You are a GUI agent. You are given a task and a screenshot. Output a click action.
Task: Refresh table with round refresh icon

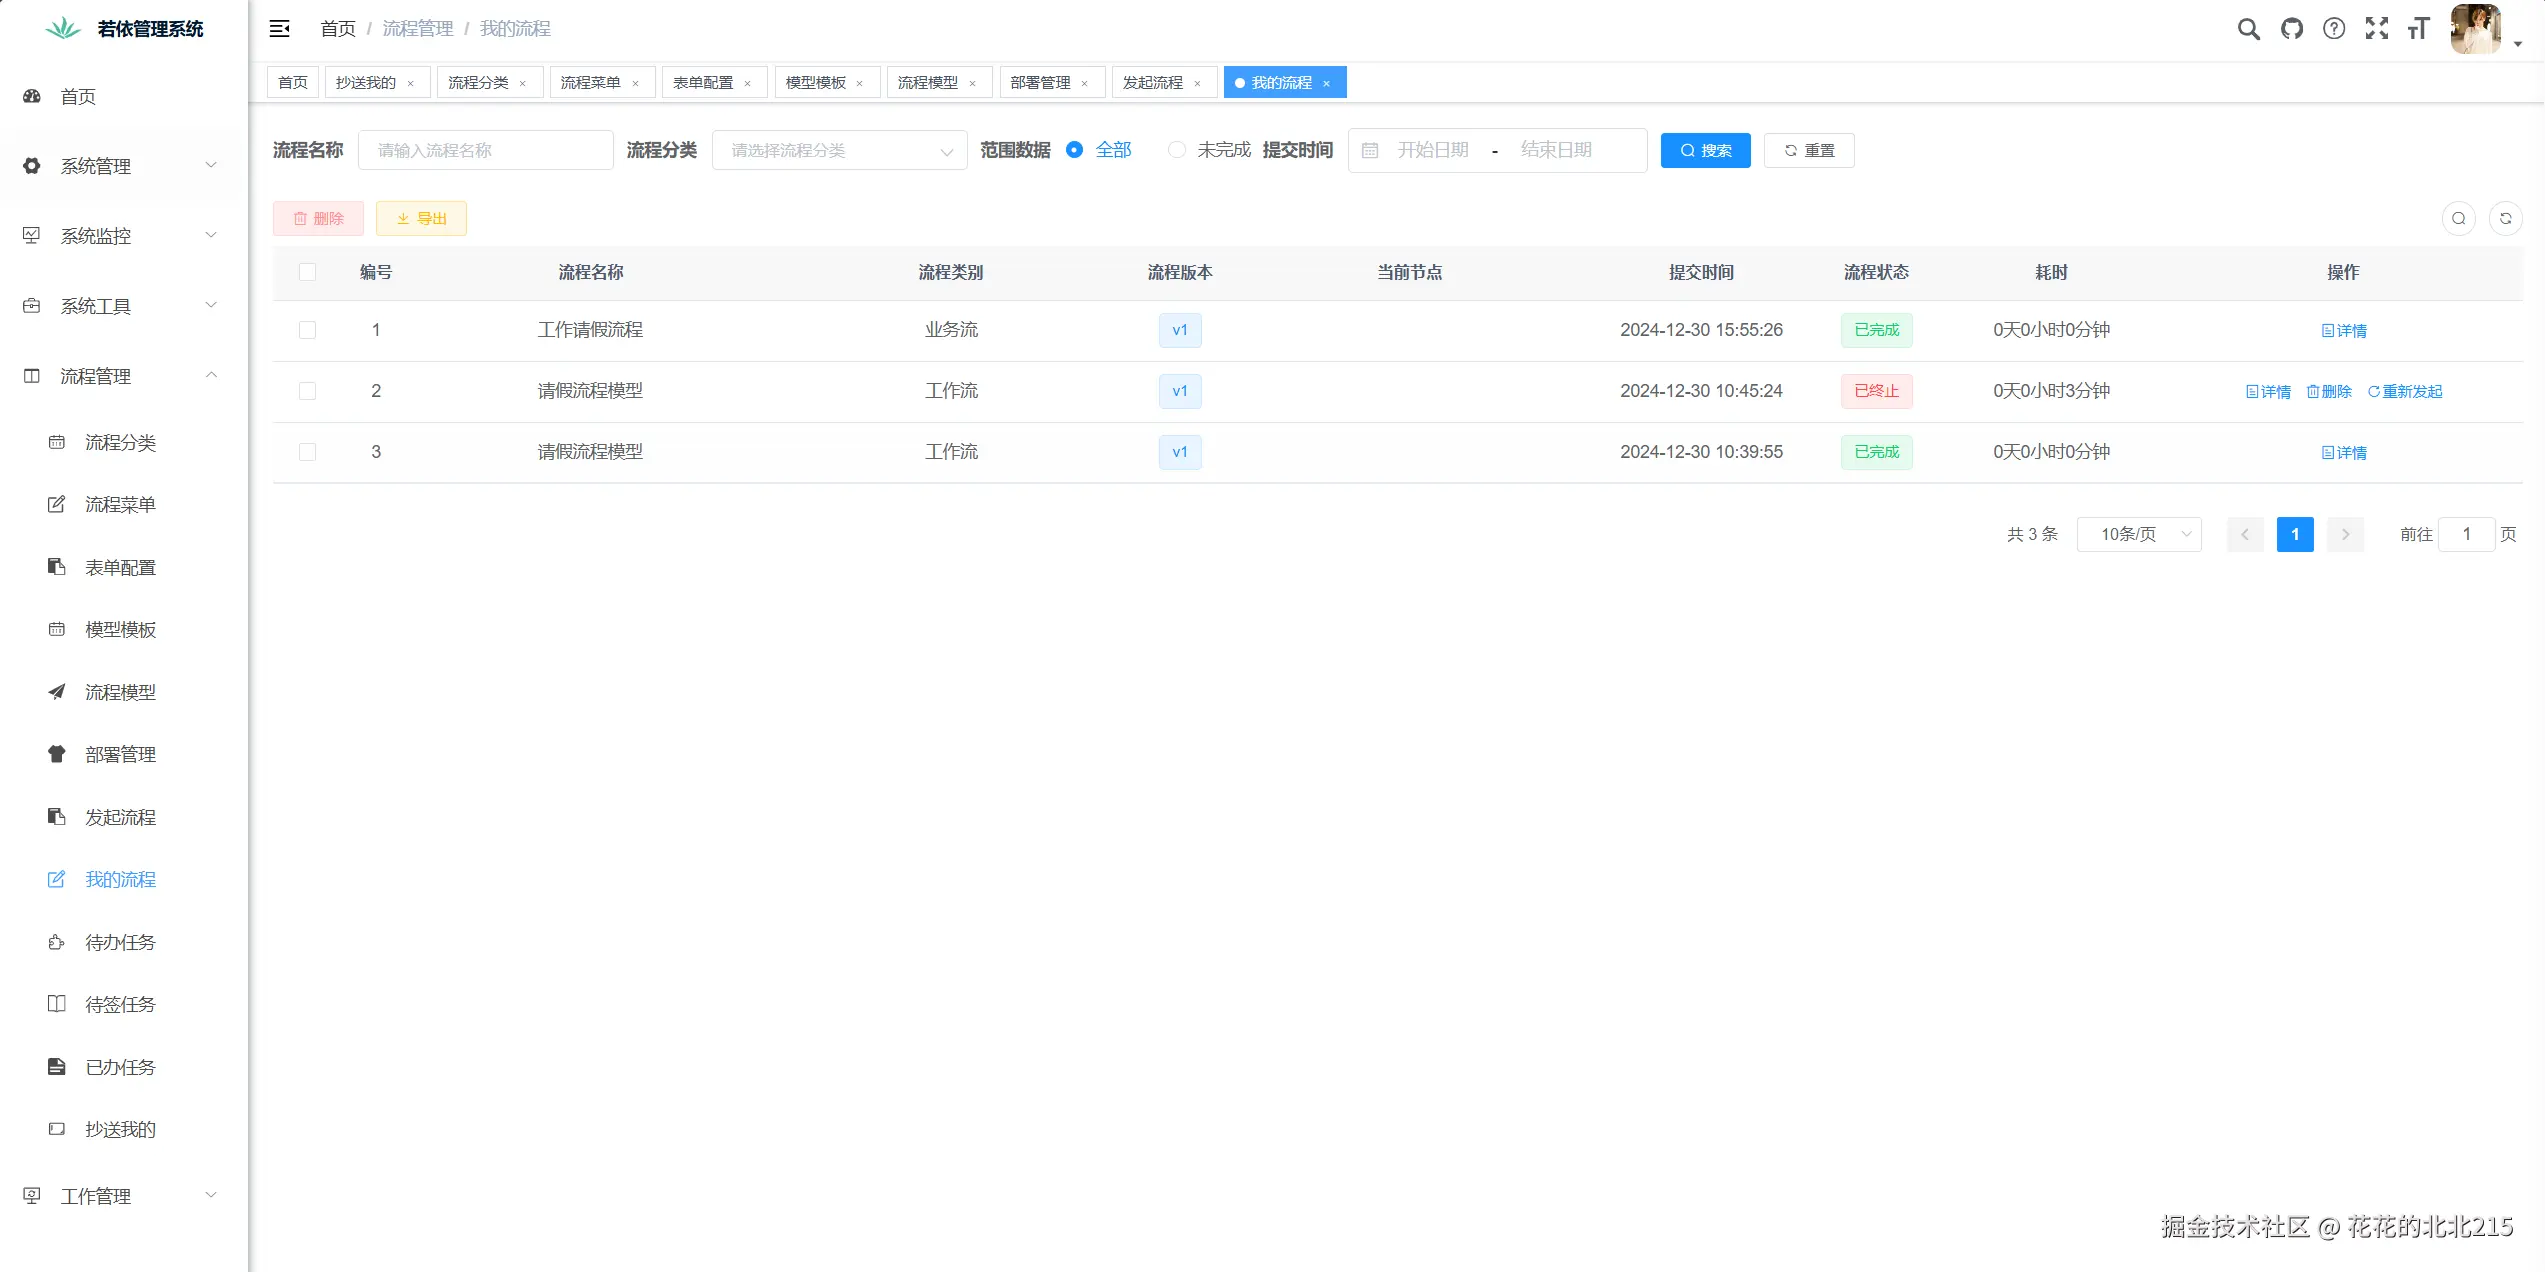point(2506,219)
